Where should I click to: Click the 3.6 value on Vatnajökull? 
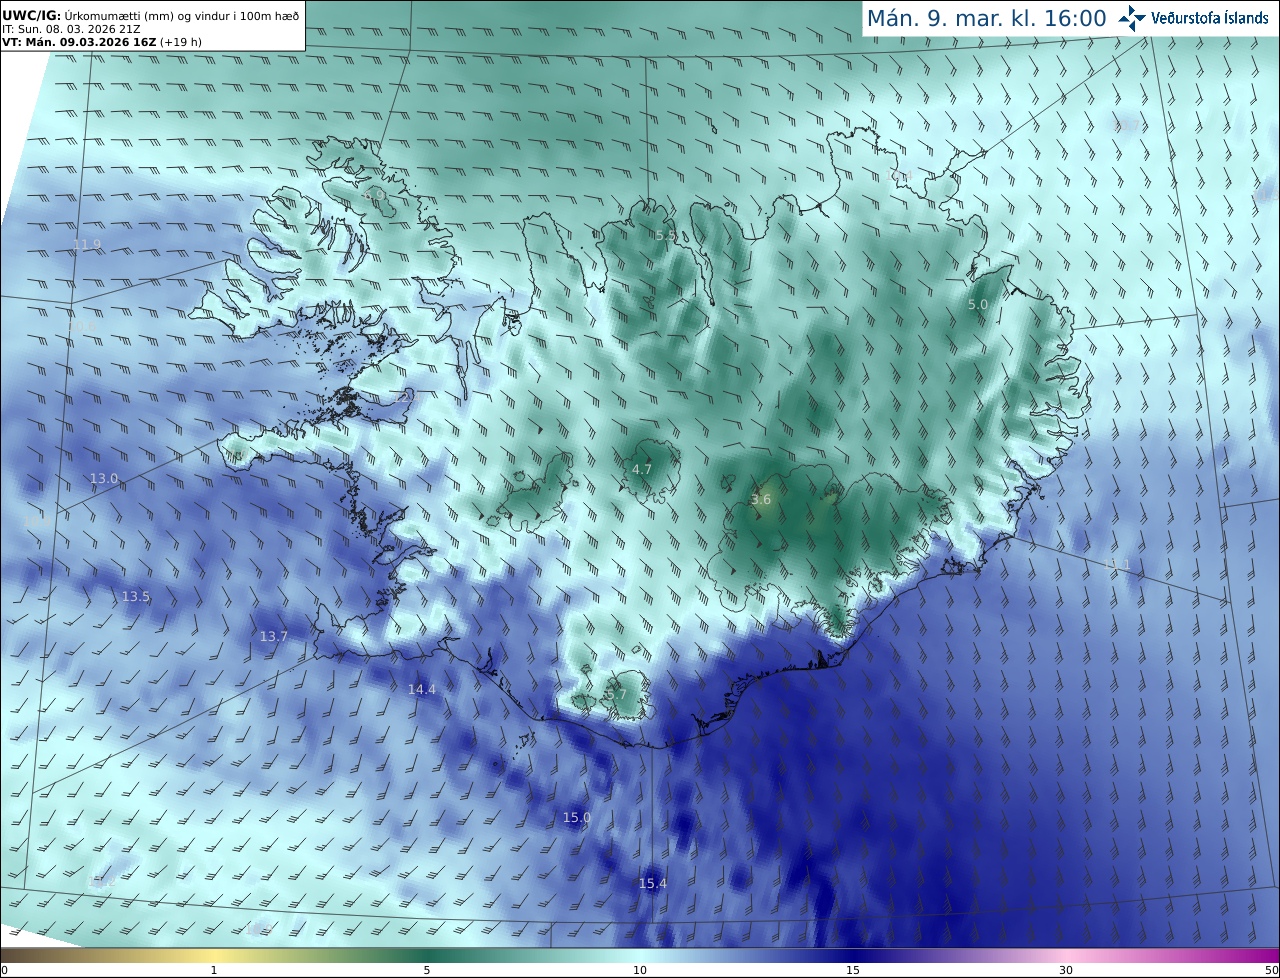[x=761, y=500]
